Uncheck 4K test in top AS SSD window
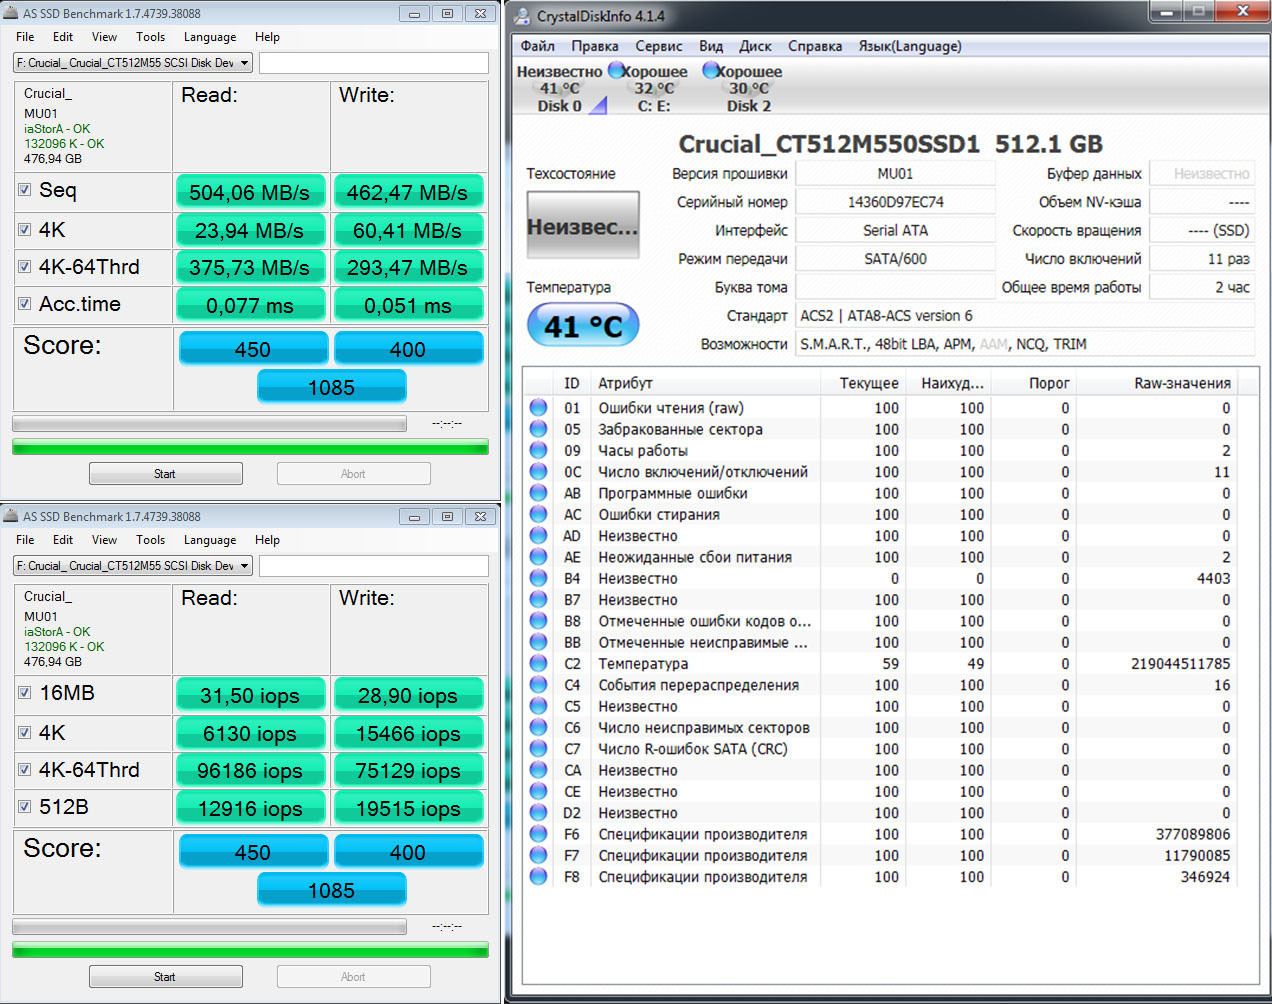The image size is (1272, 1004). pyautogui.click(x=25, y=229)
